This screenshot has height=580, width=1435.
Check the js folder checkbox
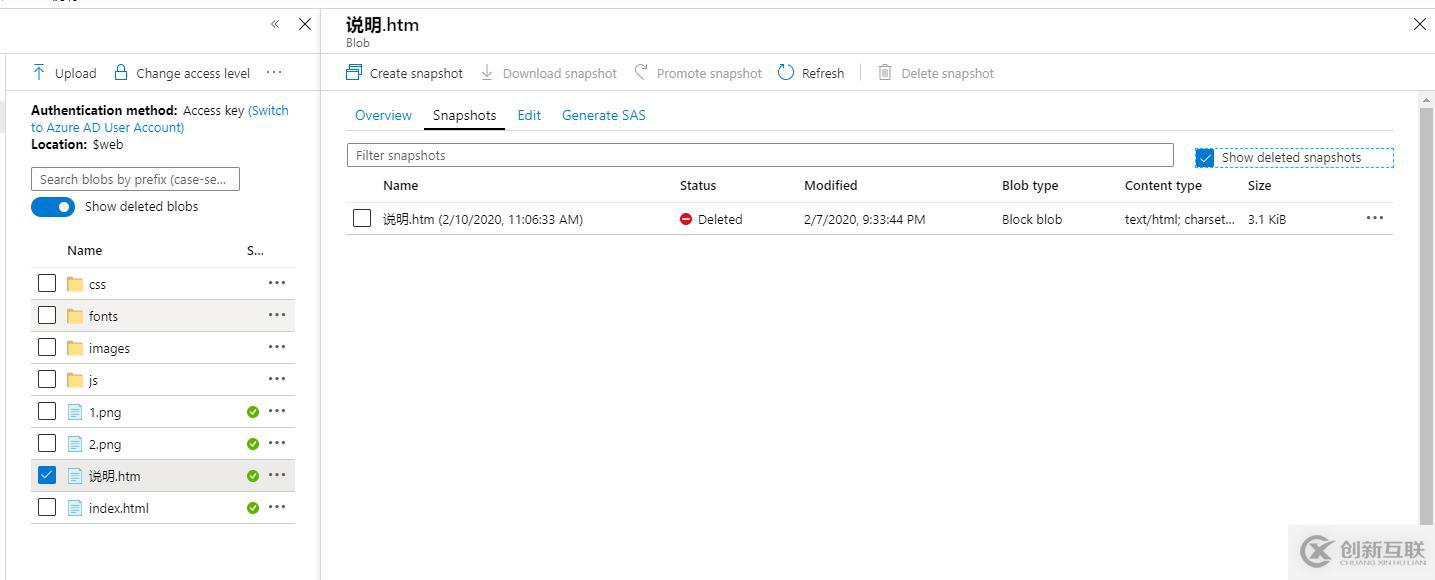pos(47,379)
